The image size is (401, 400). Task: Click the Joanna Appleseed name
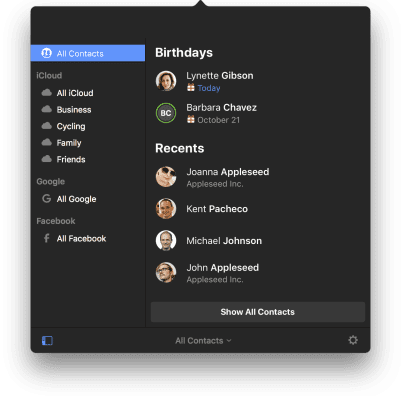click(x=228, y=172)
